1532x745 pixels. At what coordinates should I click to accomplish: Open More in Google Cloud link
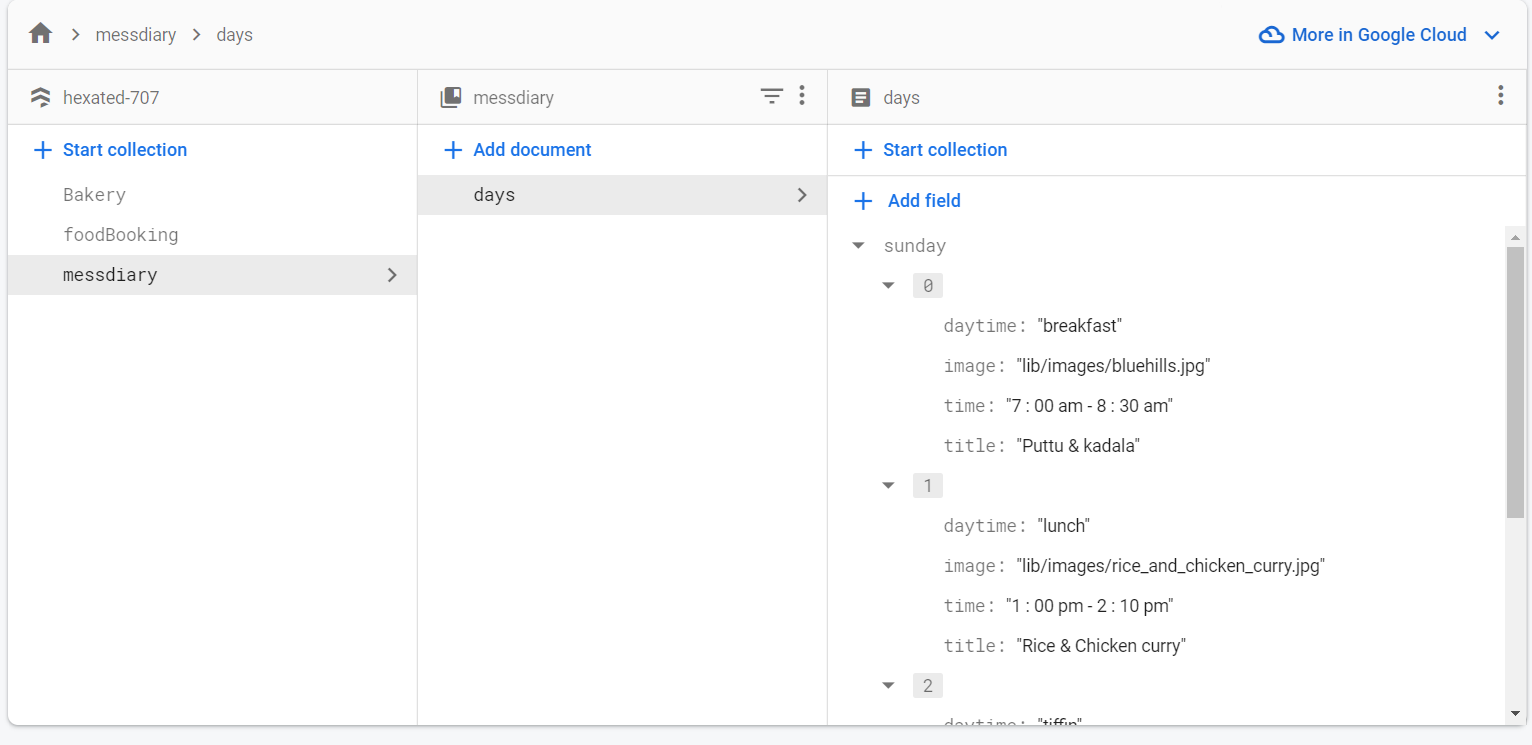(x=1379, y=35)
